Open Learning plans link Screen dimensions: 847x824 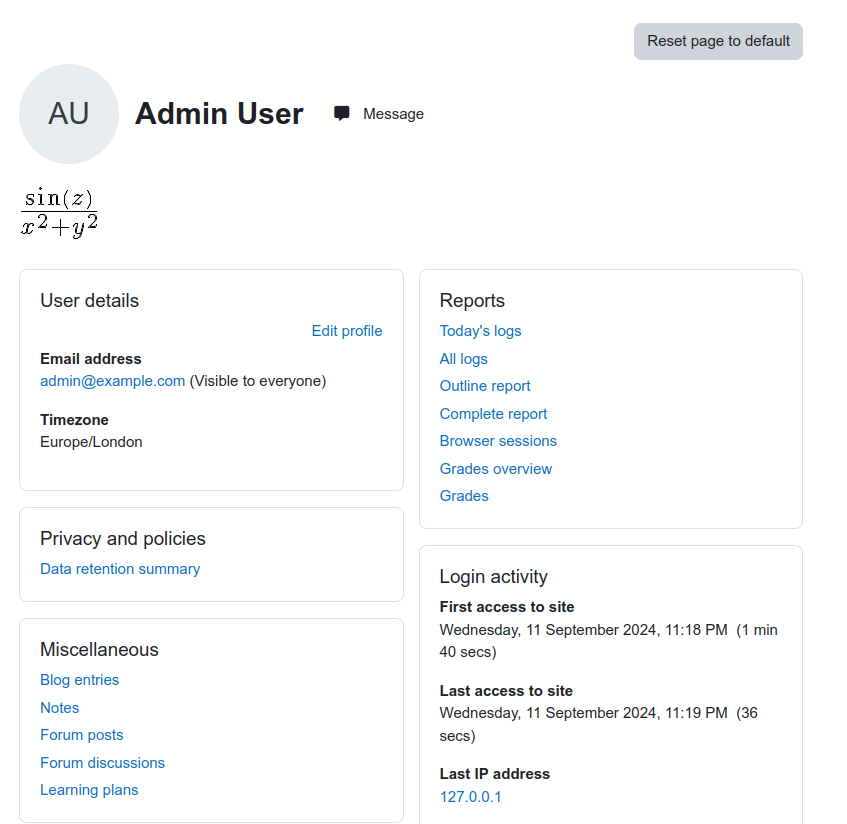(89, 790)
